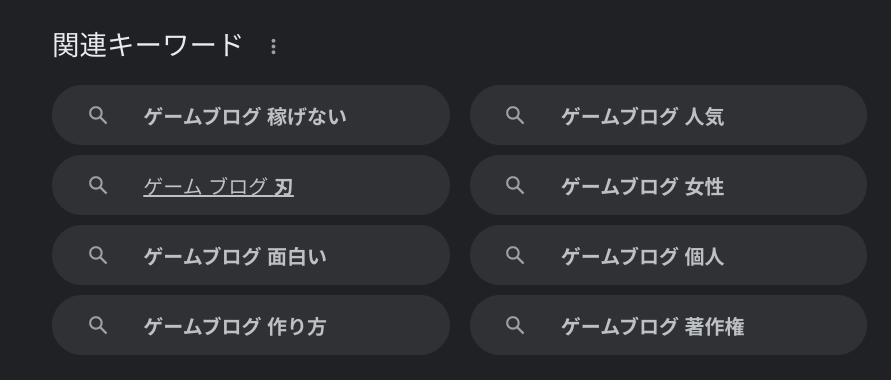The height and width of the screenshot is (380, 891).
Task: Click the 関連キーワード heading text
Action: coord(148,45)
